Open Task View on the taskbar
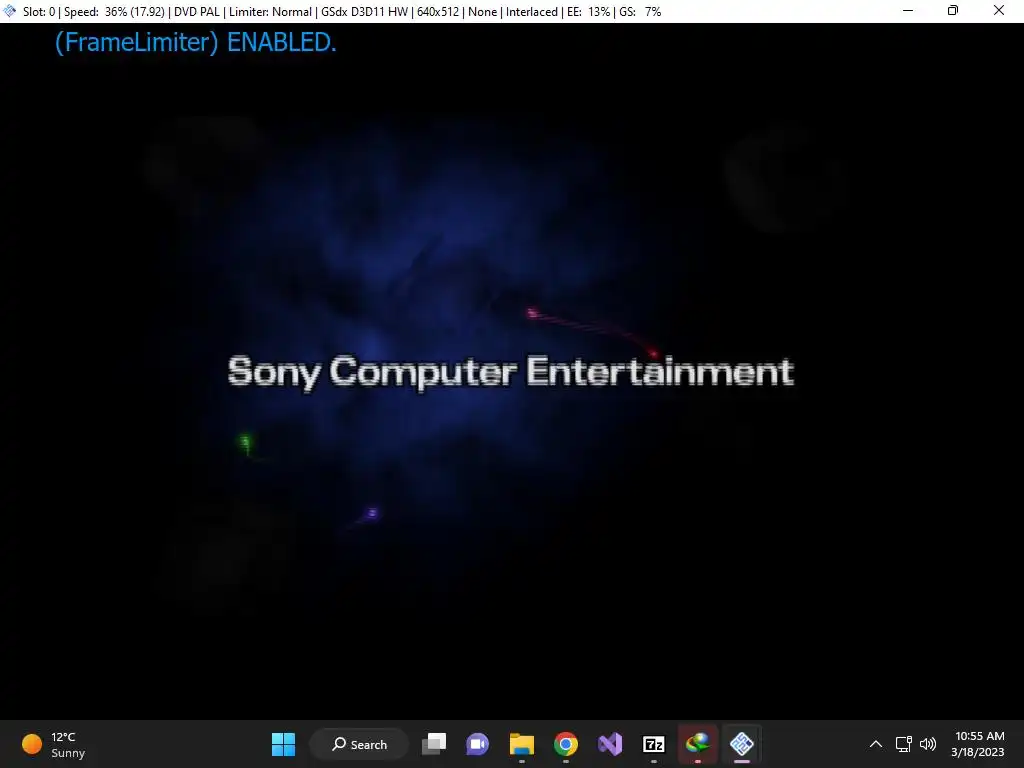This screenshot has width=1024, height=768. [x=434, y=744]
